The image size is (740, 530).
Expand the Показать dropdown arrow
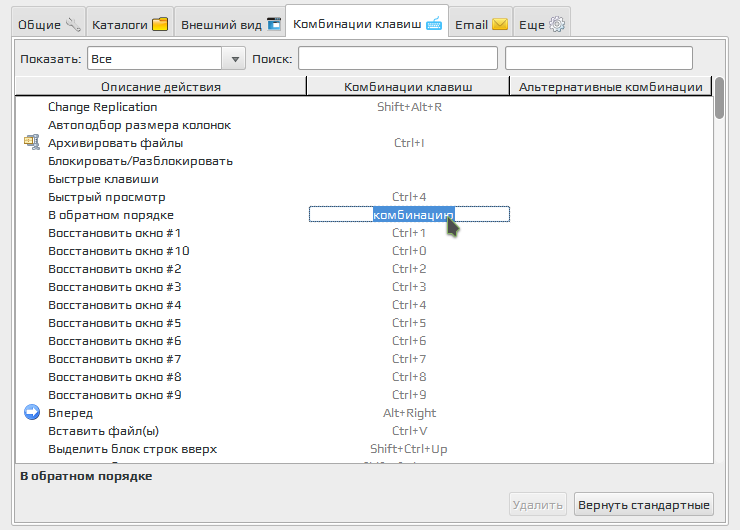click(235, 59)
